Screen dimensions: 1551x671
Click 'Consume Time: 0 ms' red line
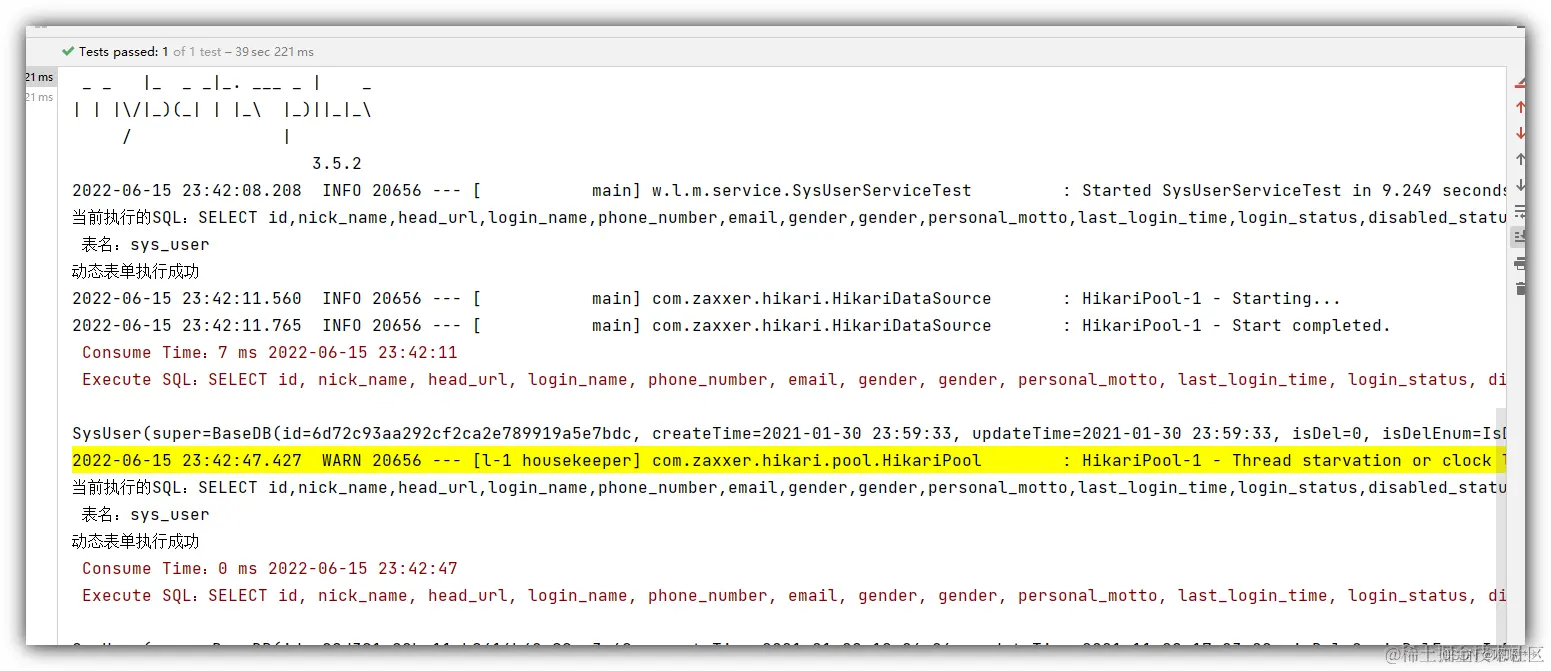(x=270, y=568)
